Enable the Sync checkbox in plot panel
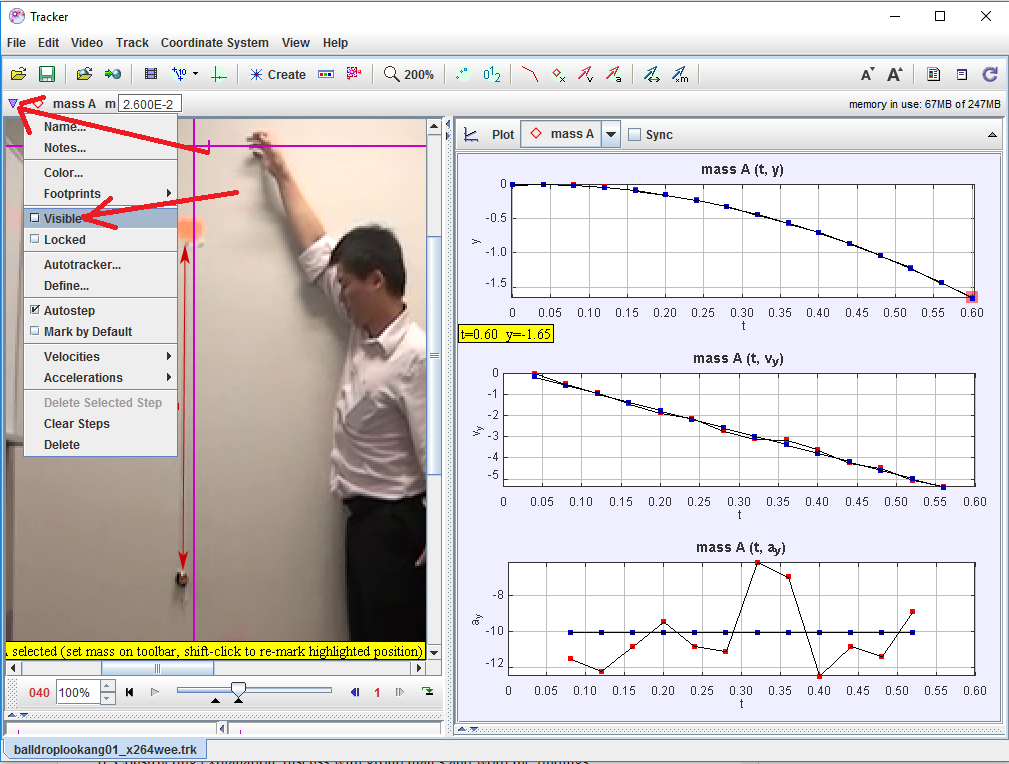1009x764 pixels. 634,135
